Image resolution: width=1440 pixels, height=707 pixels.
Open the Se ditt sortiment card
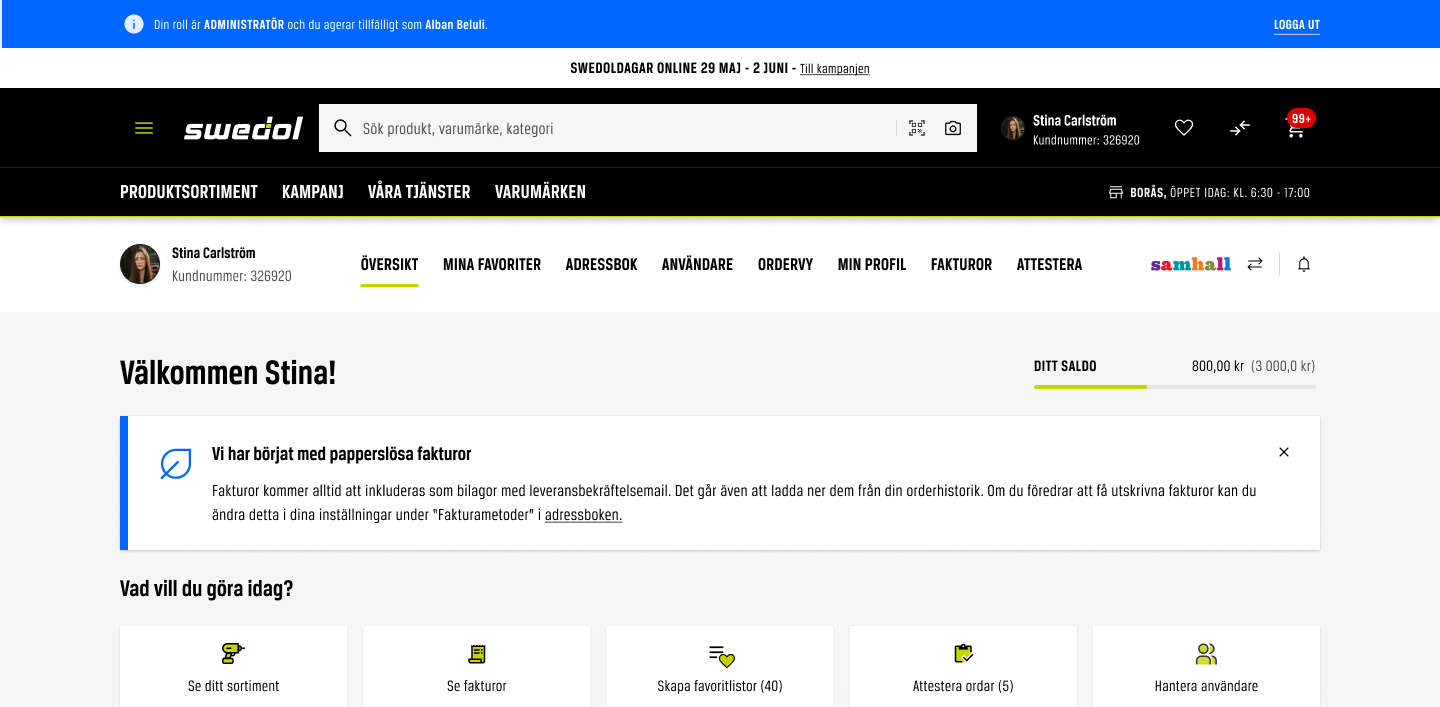point(233,667)
